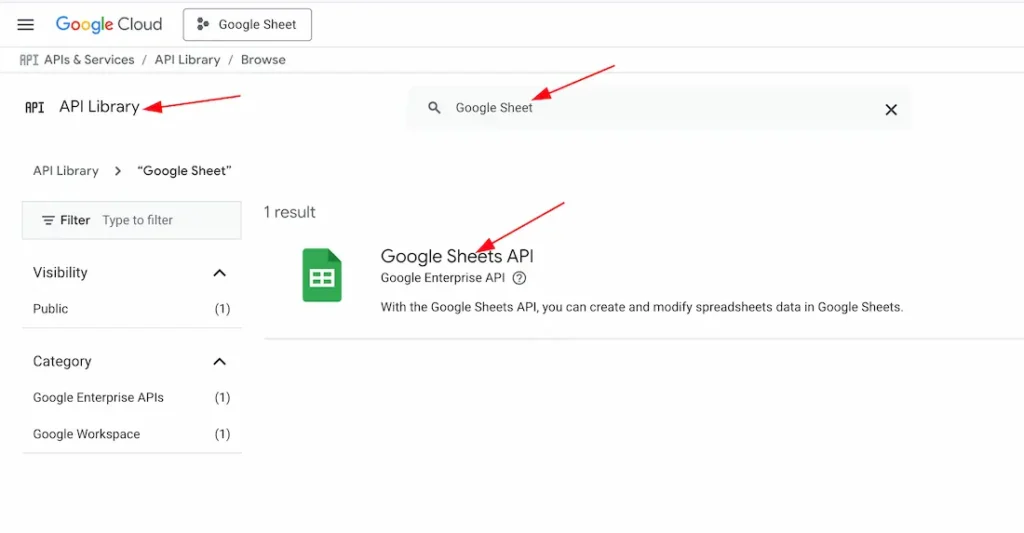Viewport: 1024px width, 533px height.
Task: Select the Public visibility filter
Action: tap(51, 309)
